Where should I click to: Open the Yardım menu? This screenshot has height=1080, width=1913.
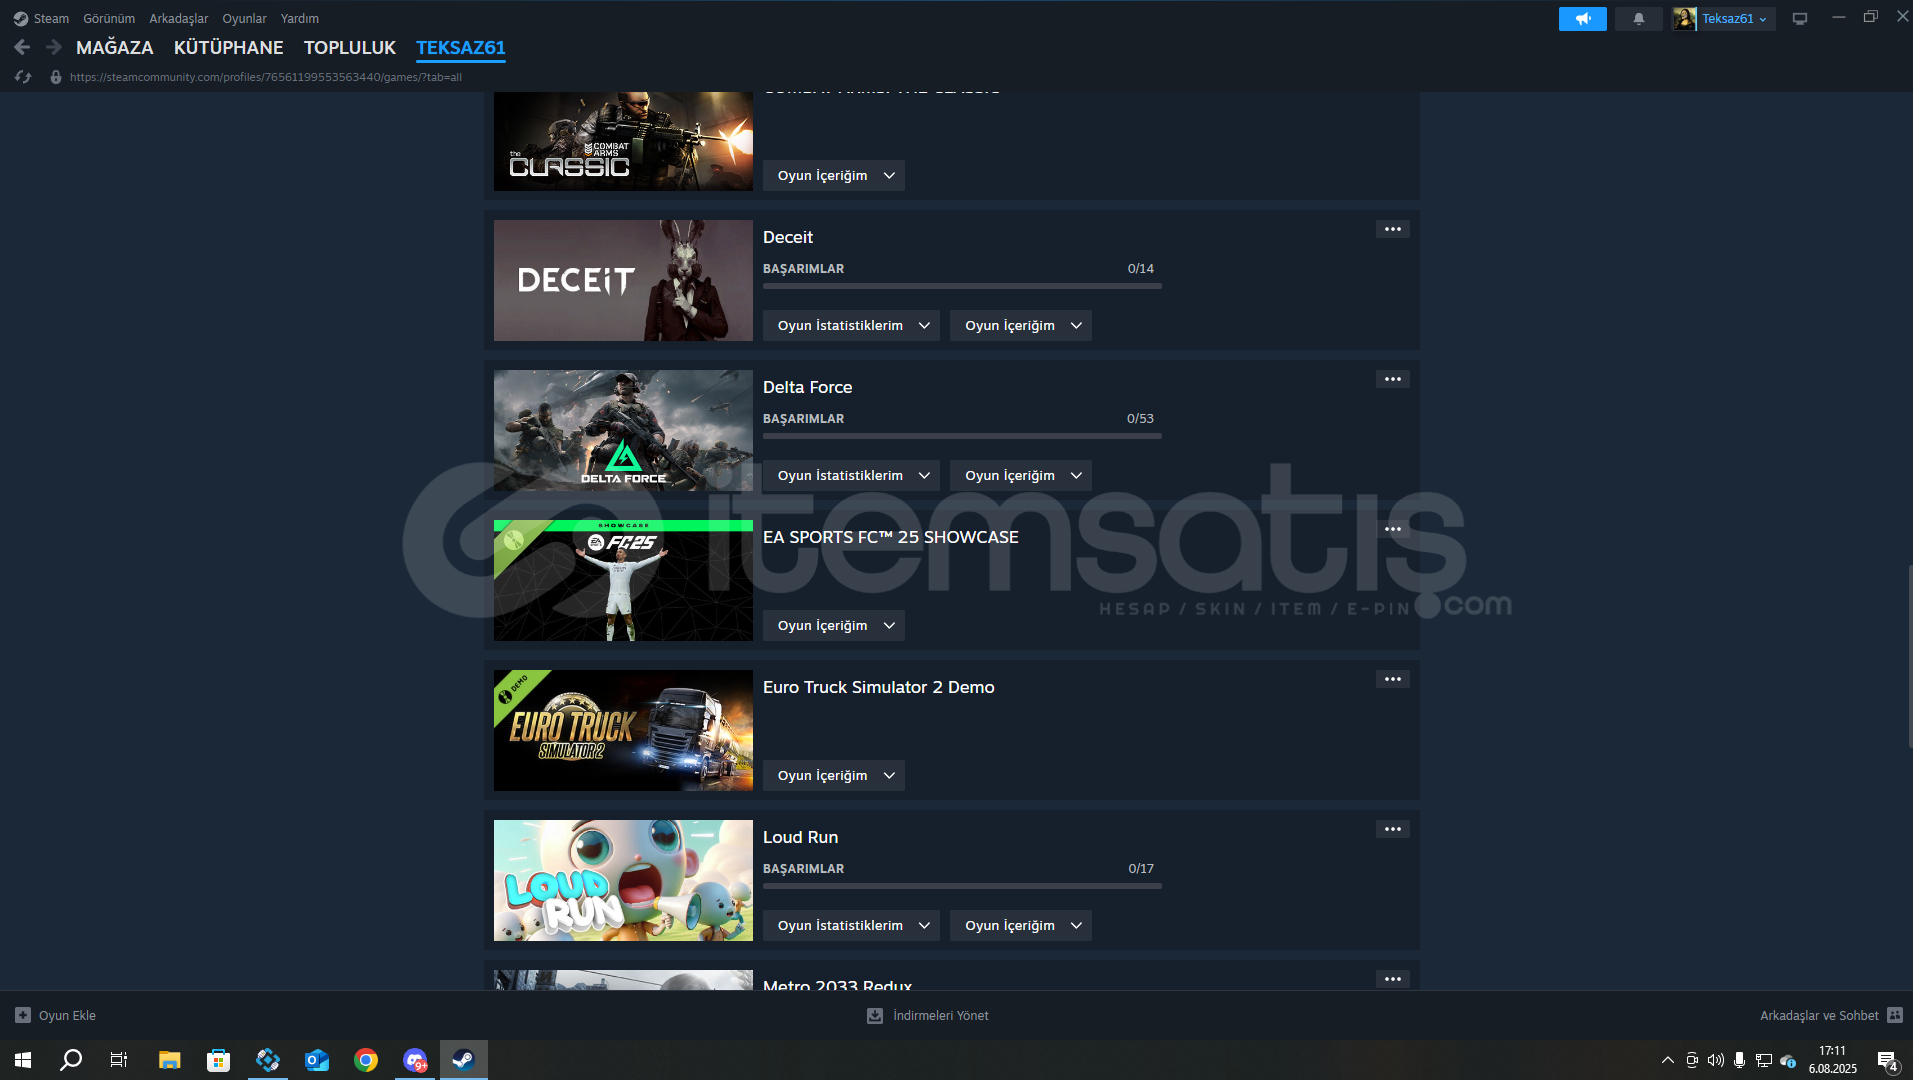pyautogui.click(x=300, y=19)
